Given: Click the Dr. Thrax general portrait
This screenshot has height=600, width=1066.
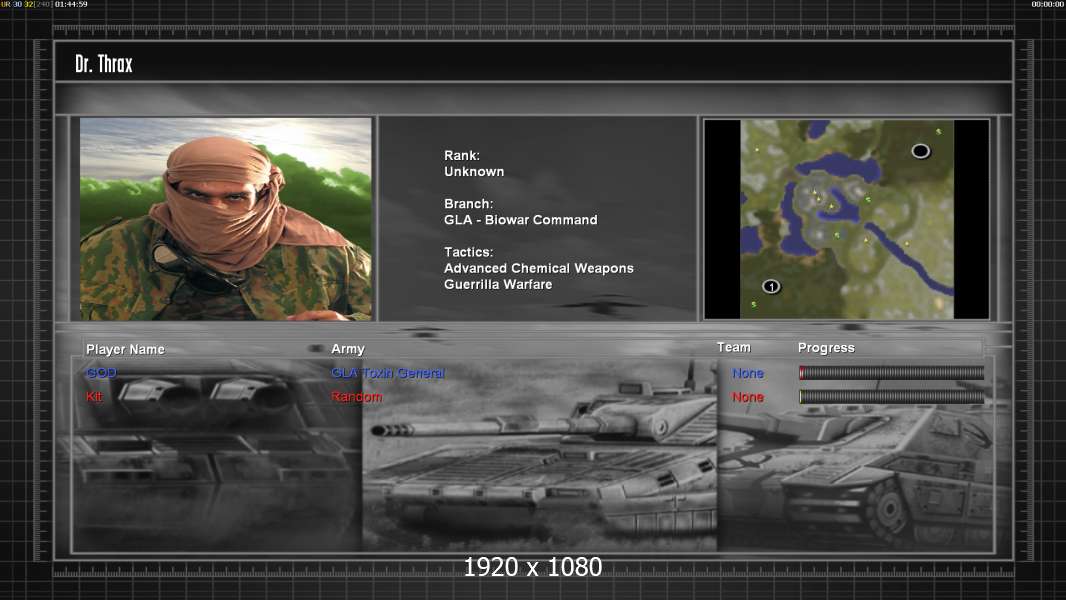Looking at the screenshot, I should (x=226, y=219).
